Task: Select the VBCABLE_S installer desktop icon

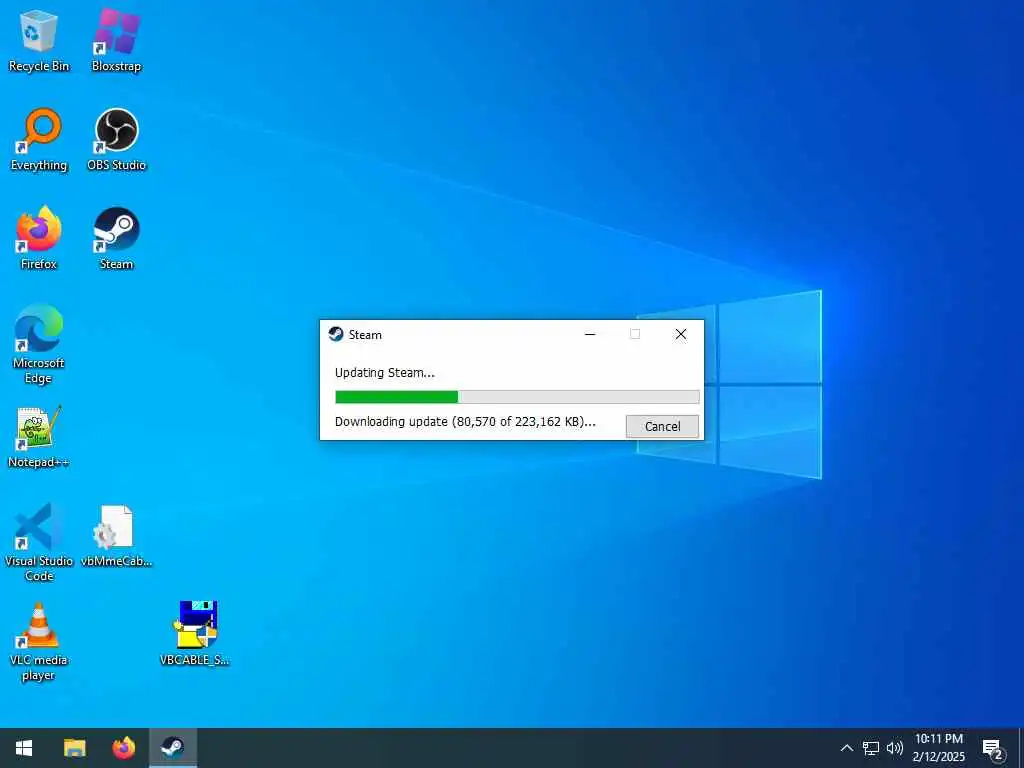Action: tap(195, 633)
